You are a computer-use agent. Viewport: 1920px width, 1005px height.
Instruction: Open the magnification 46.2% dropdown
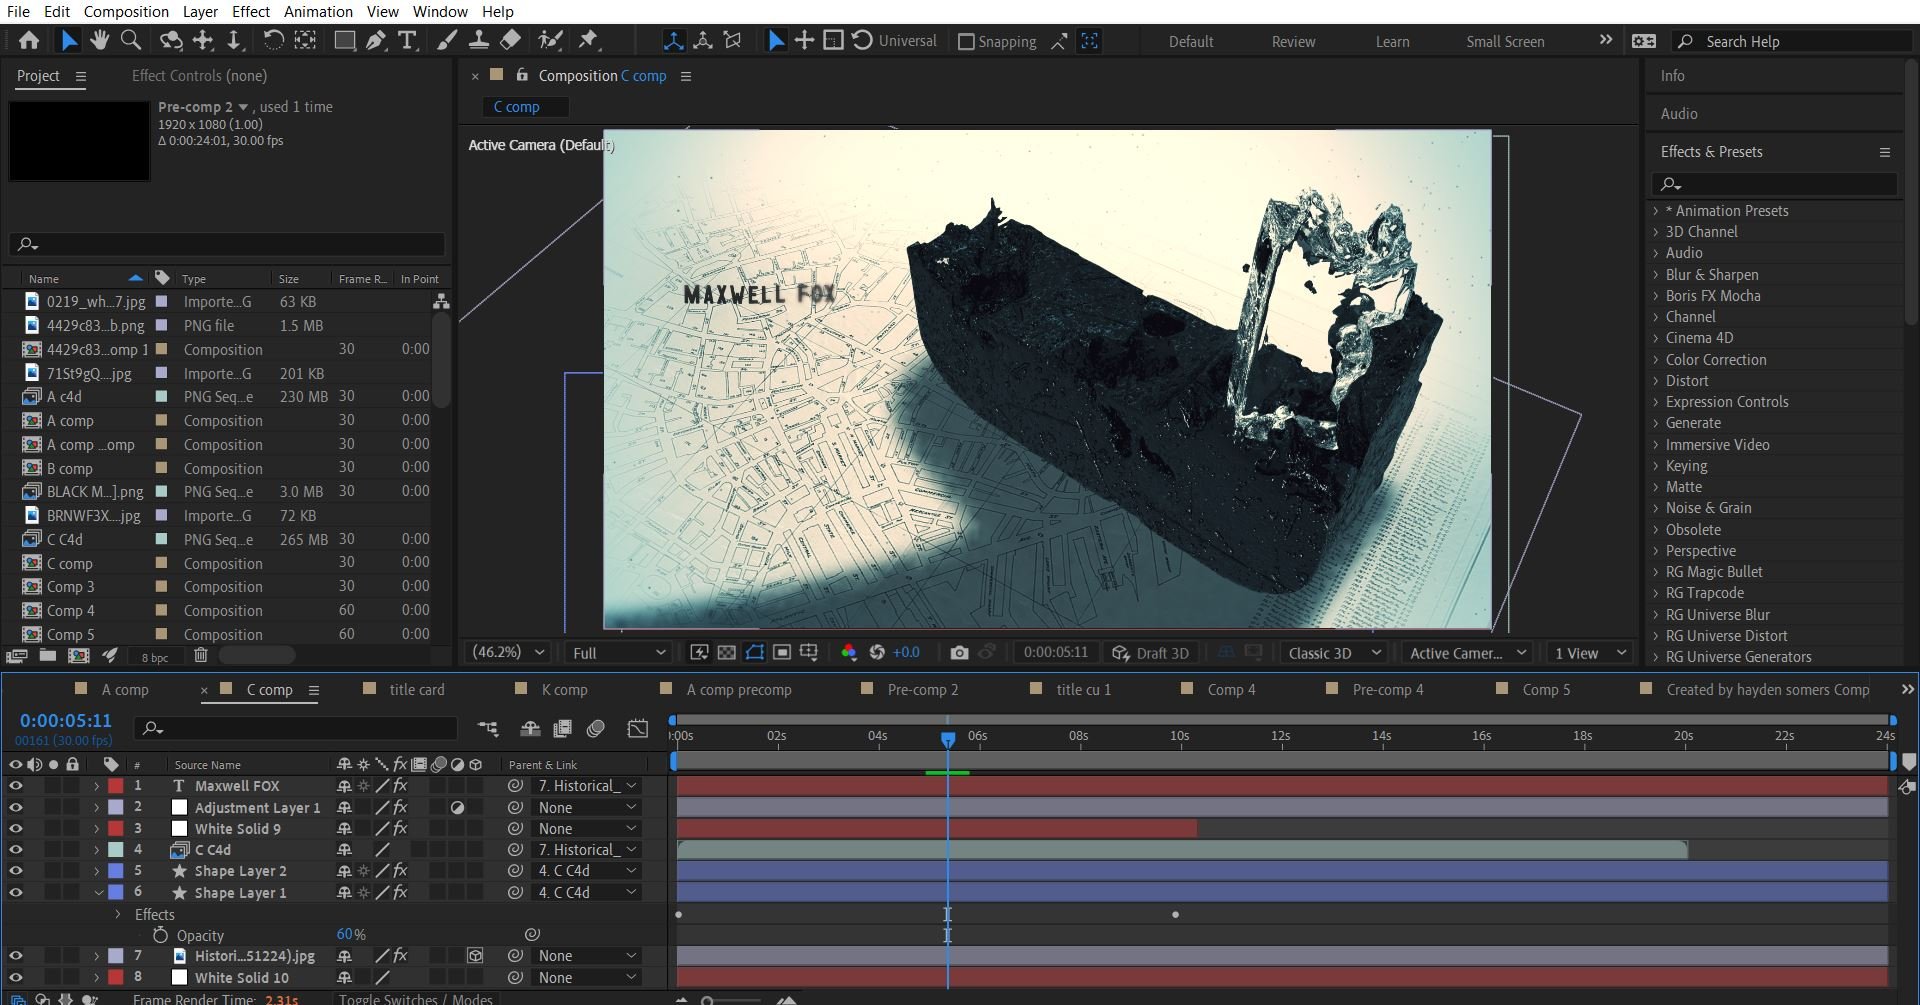[x=508, y=653]
